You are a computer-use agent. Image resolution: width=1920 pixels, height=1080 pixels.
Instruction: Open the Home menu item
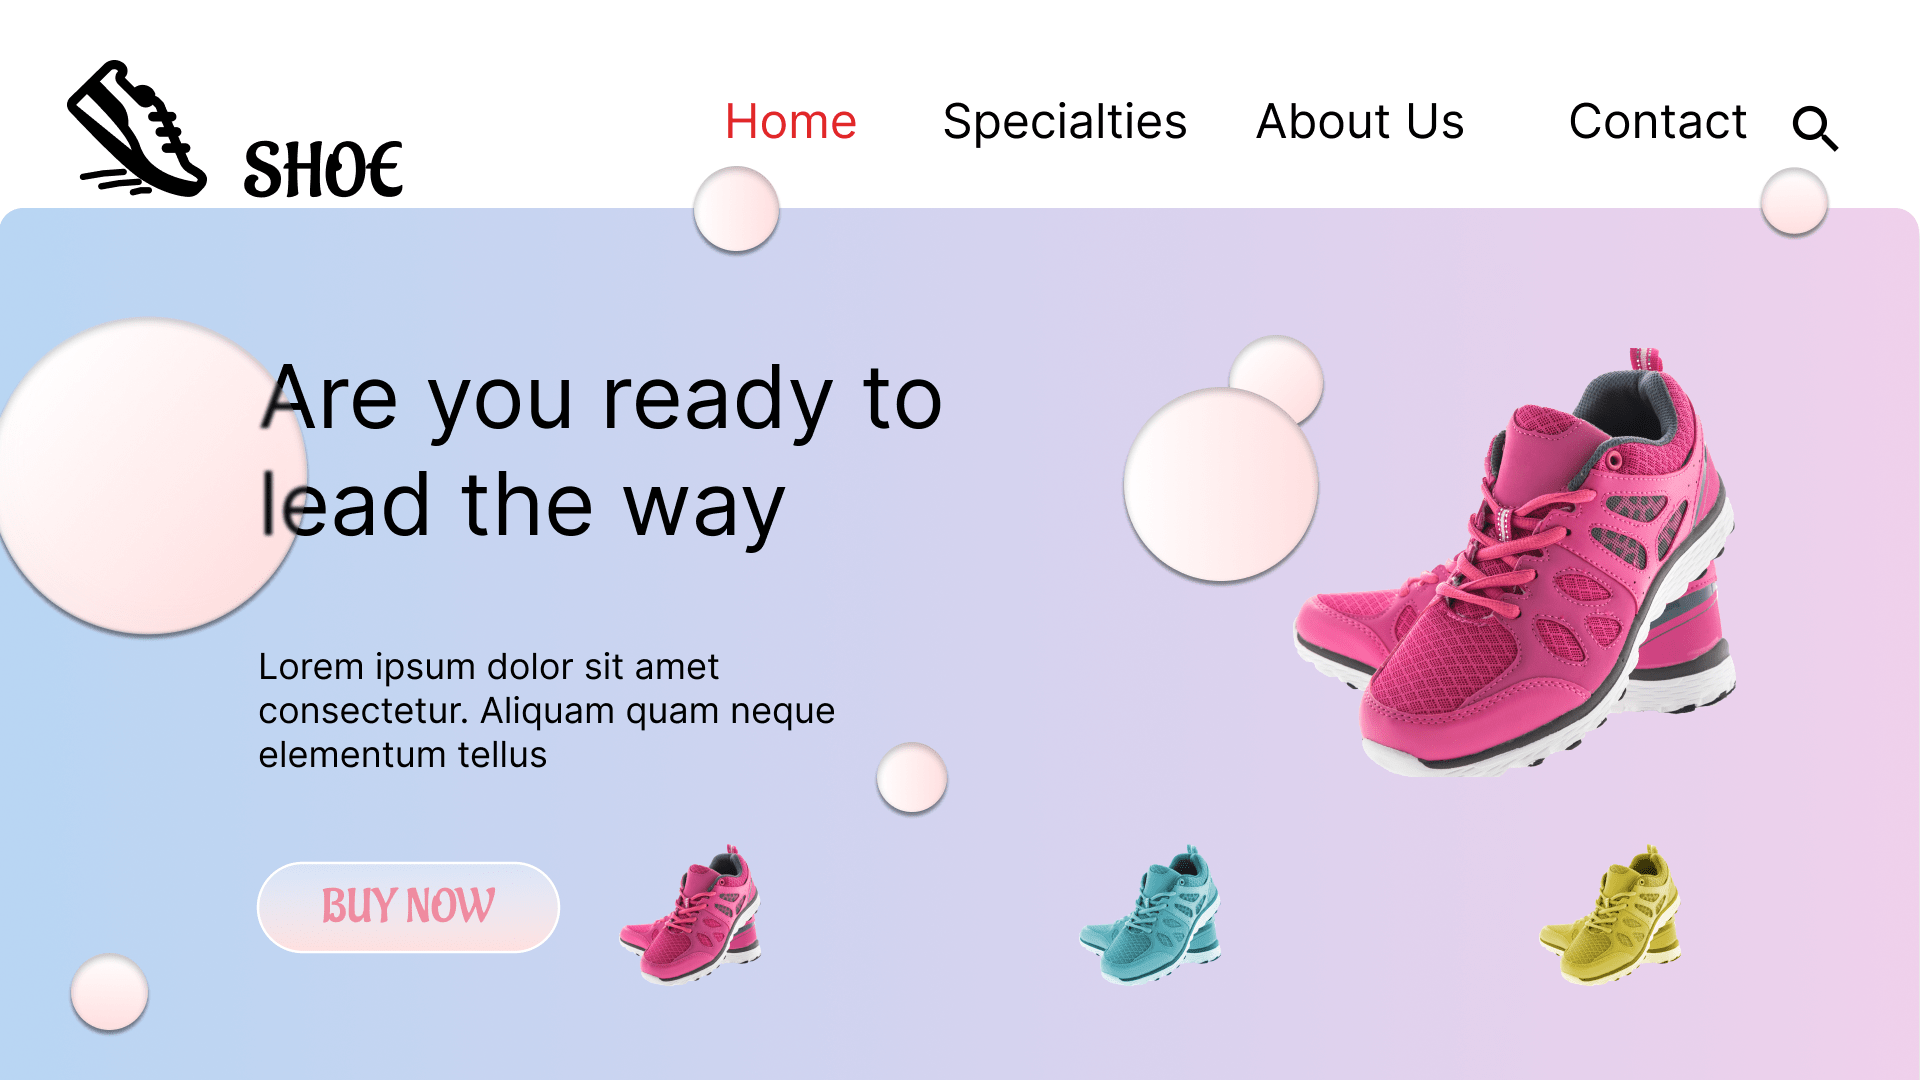pyautogui.click(x=790, y=122)
